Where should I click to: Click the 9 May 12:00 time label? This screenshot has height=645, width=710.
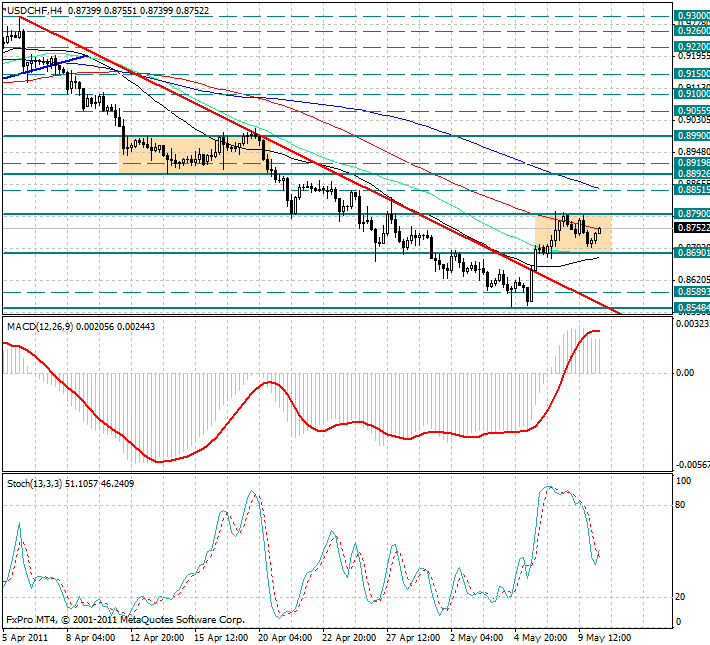click(605, 638)
